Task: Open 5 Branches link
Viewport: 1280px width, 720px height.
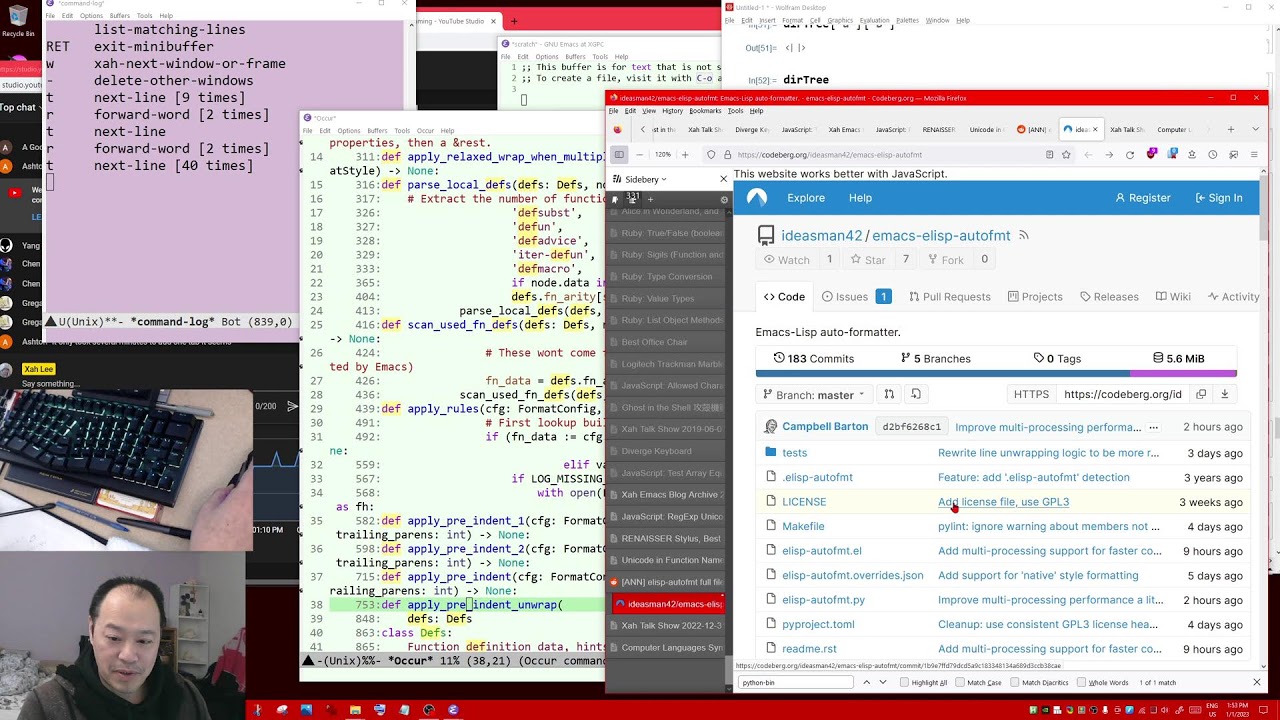Action: pos(936,358)
